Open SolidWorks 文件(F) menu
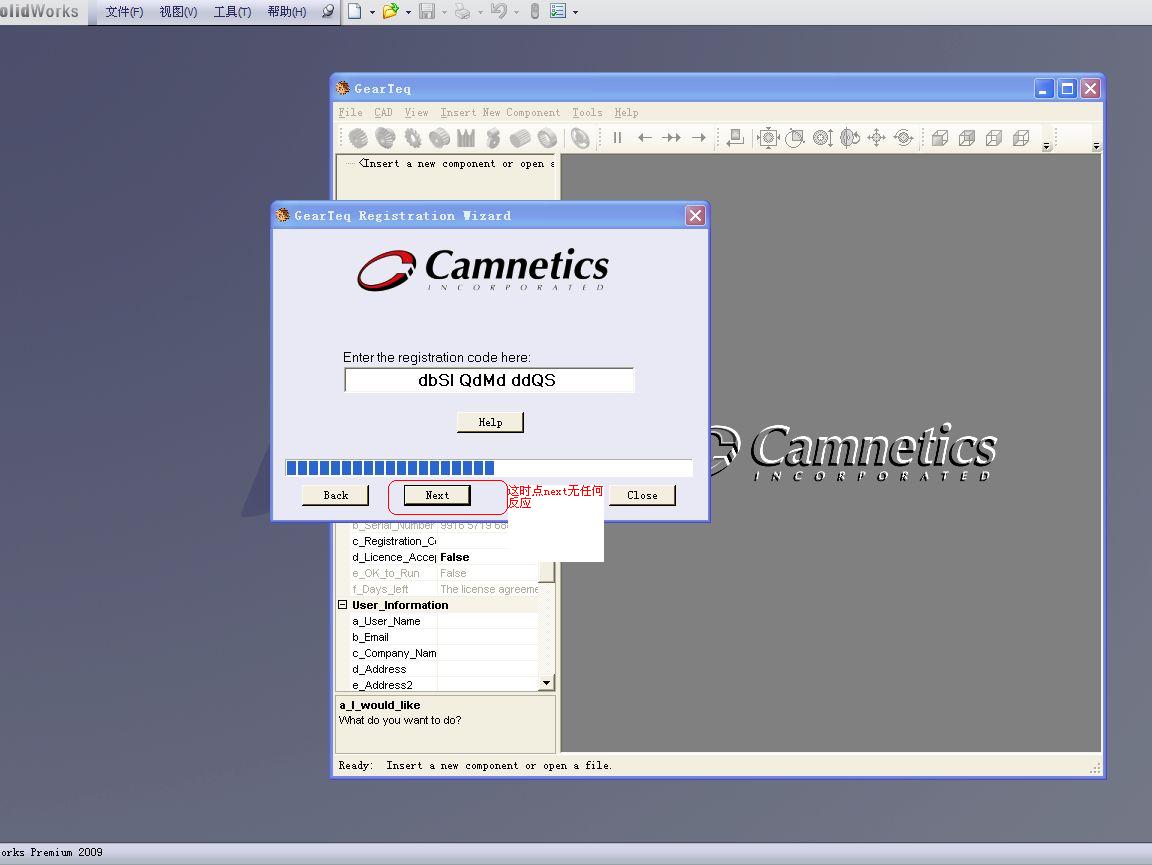The image size is (1152, 865). tap(124, 12)
